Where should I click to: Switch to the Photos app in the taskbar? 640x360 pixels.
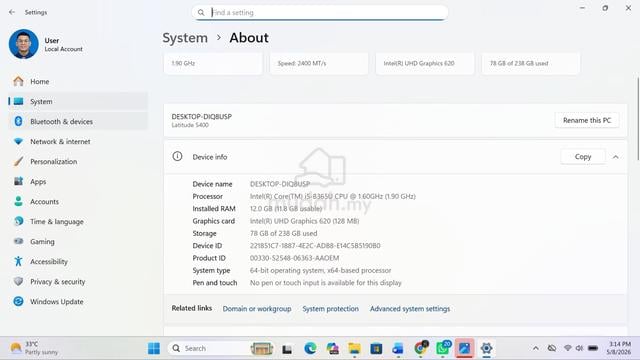point(464,348)
